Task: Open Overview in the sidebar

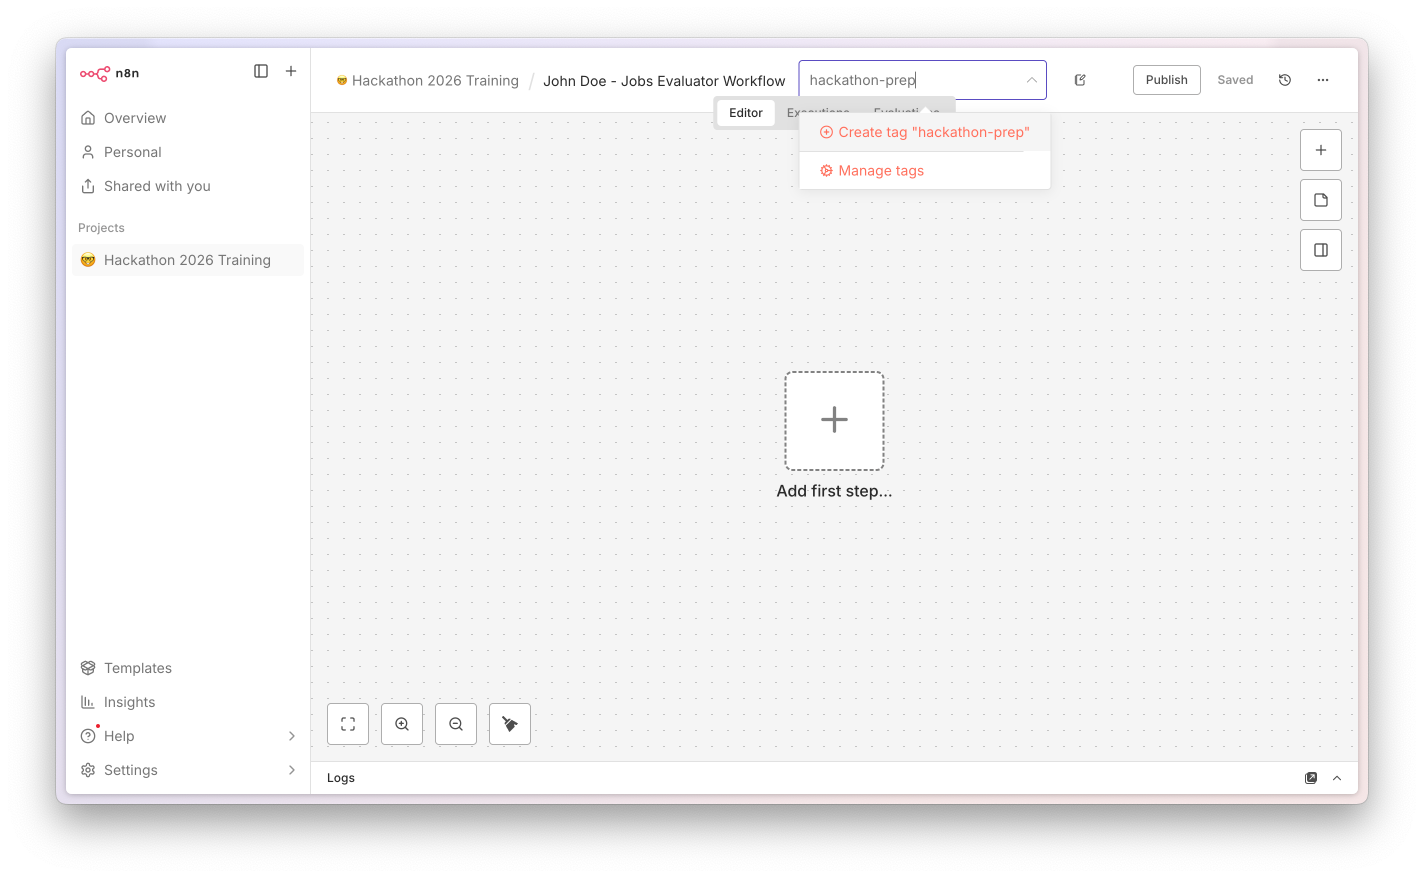Action: coord(188,118)
